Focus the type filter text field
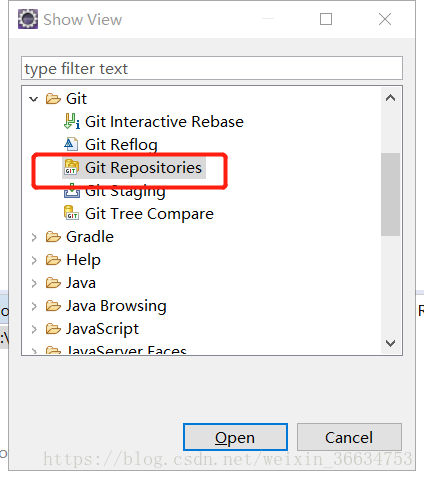The width and height of the screenshot is (424, 479). coord(212,68)
